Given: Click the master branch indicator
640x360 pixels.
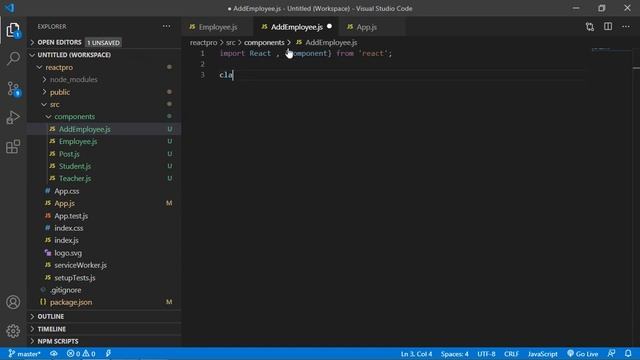Looking at the screenshot, I should click(24, 354).
